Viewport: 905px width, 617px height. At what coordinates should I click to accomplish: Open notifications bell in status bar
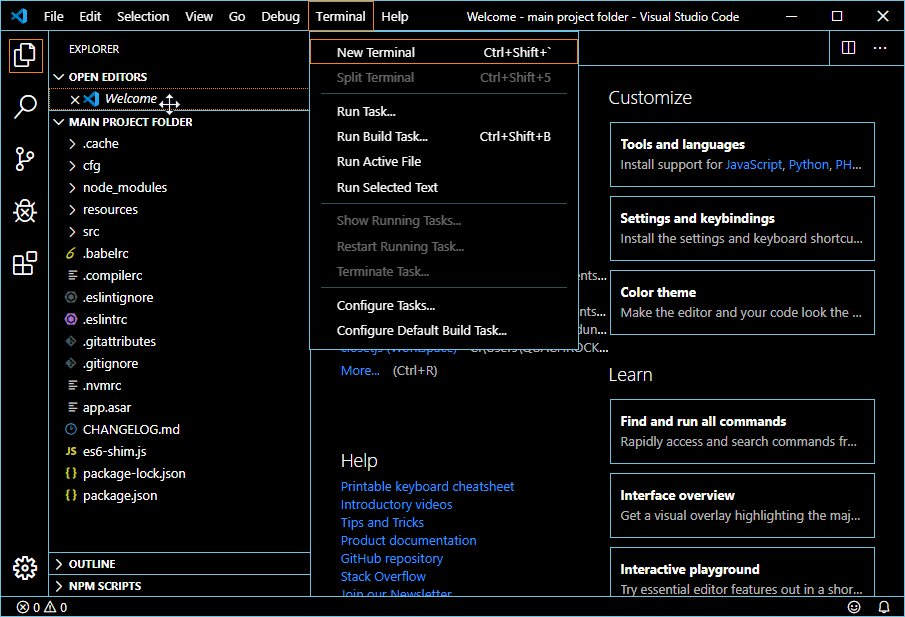point(884,607)
